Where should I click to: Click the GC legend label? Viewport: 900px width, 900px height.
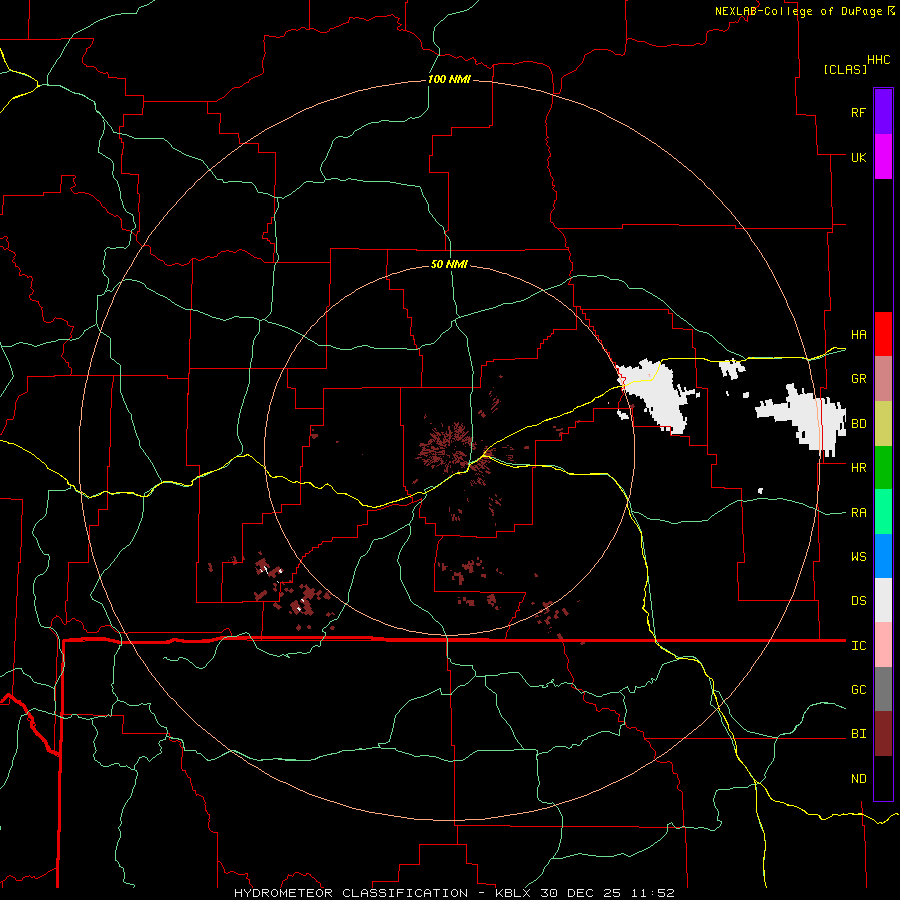click(x=859, y=690)
